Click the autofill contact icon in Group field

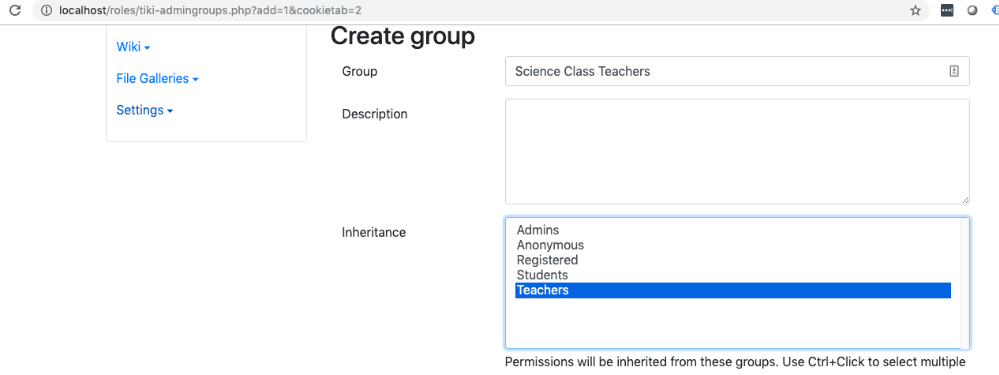point(954,71)
